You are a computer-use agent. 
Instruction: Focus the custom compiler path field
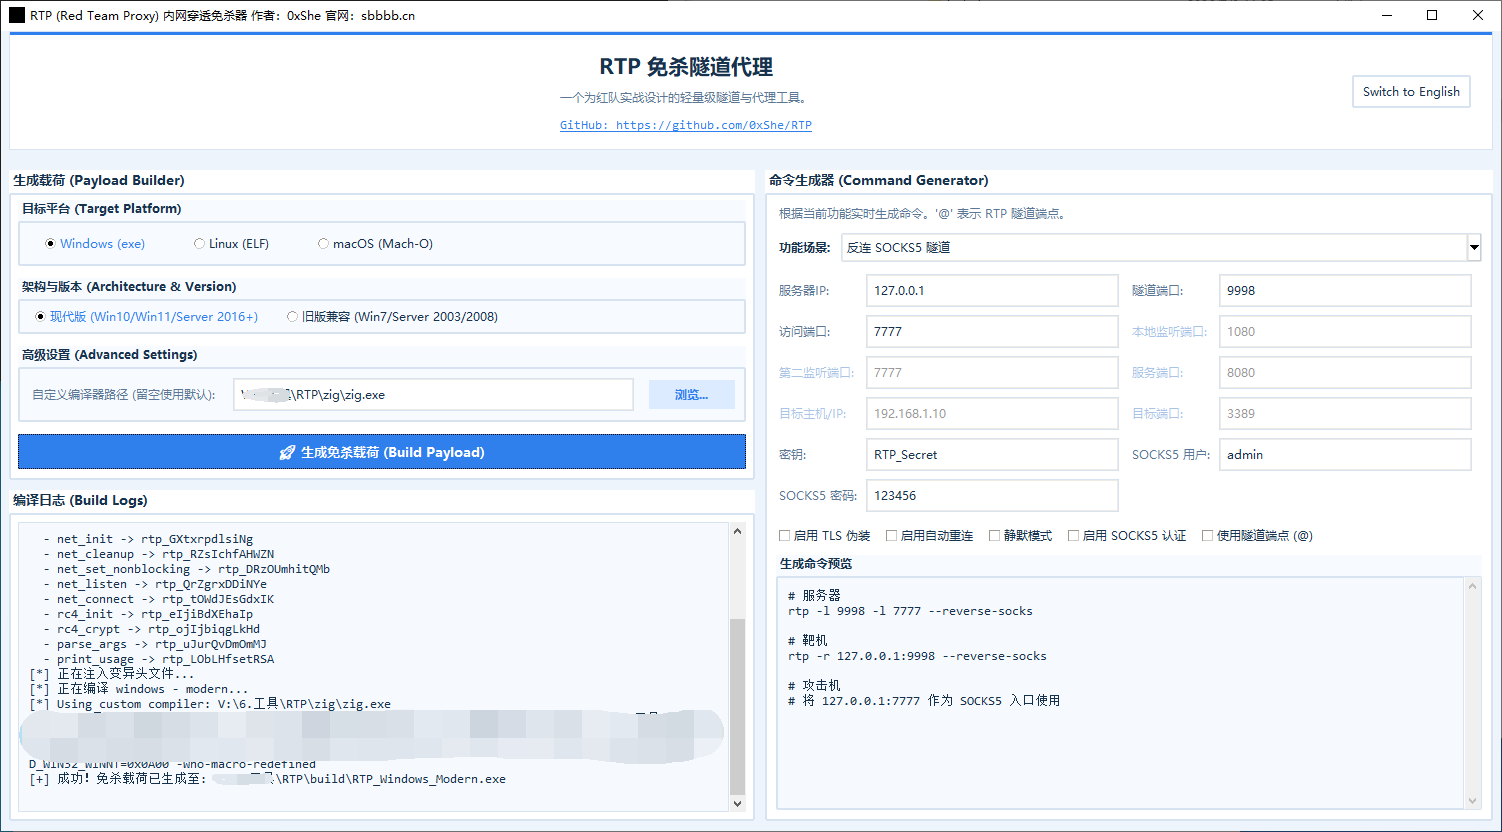pos(433,395)
